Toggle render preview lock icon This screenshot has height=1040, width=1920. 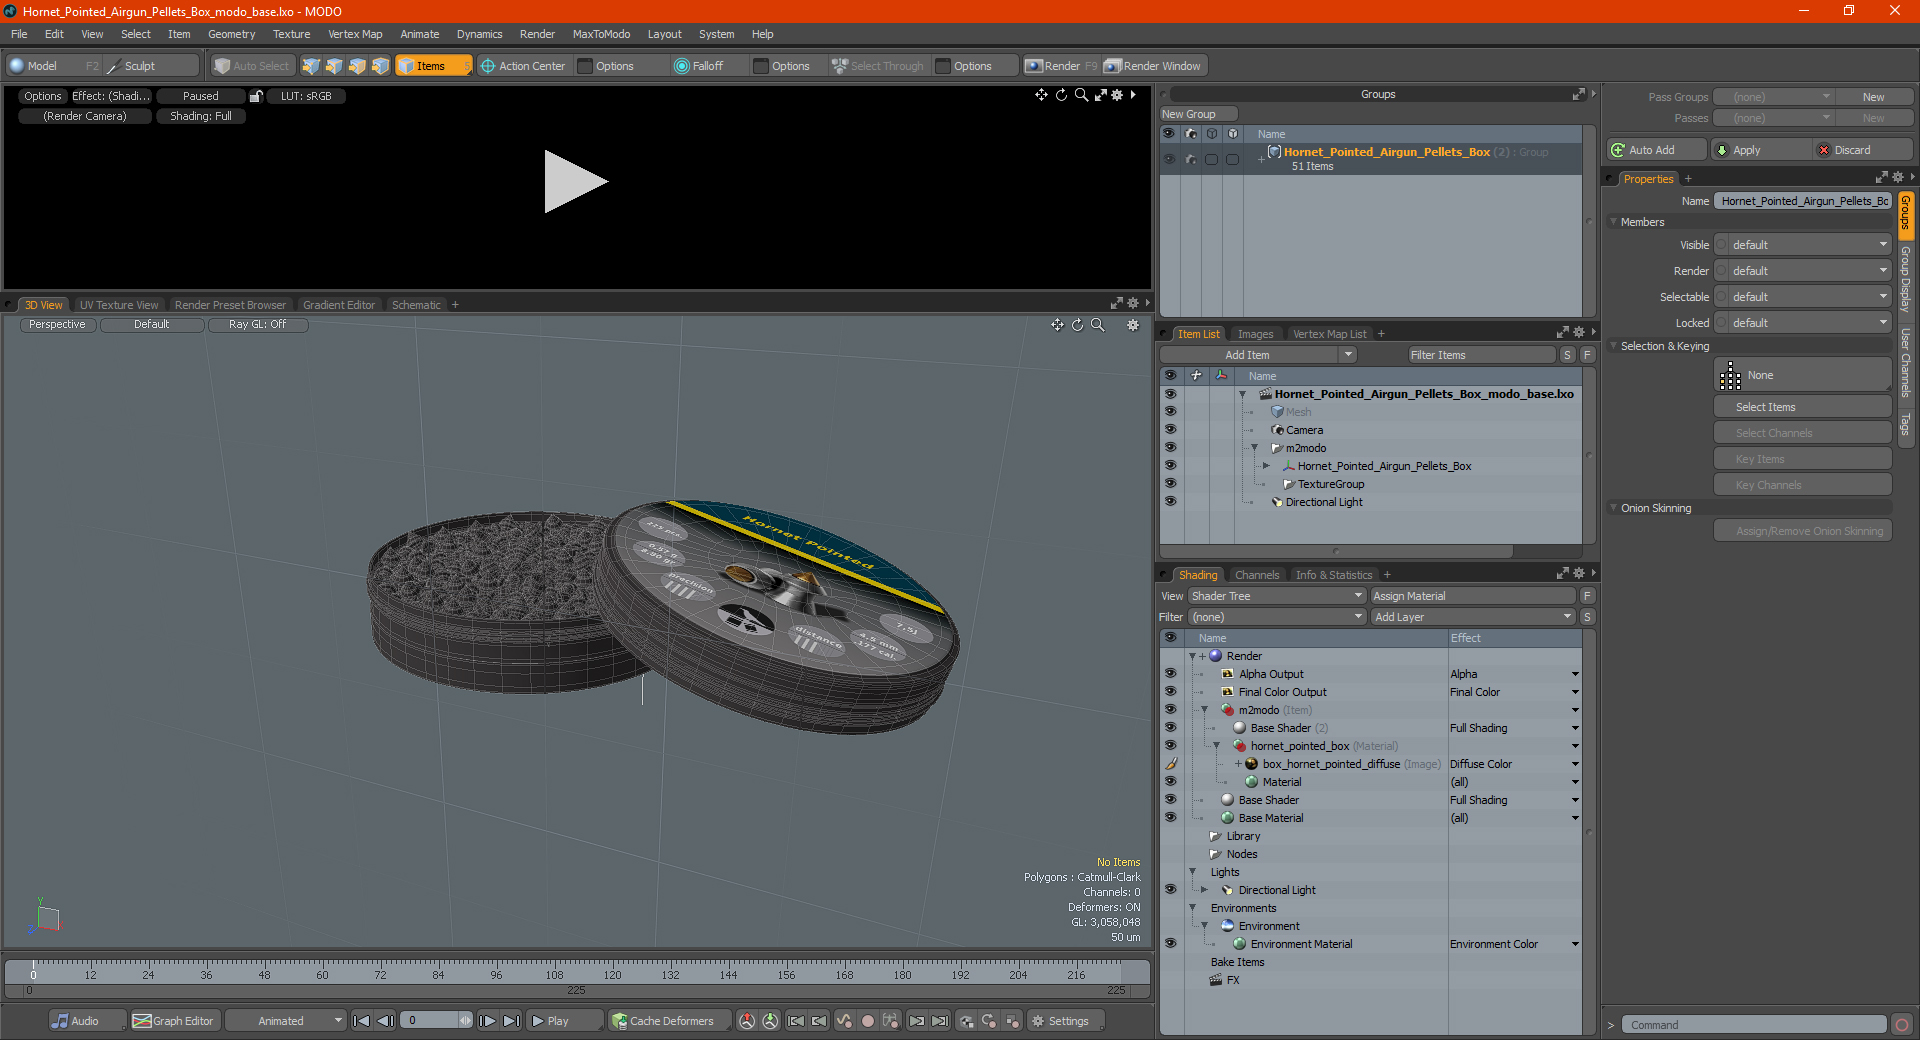click(x=256, y=96)
